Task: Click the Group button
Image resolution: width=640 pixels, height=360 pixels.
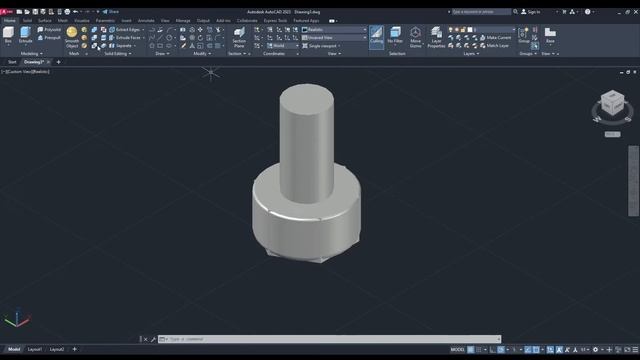Action: tap(524, 36)
